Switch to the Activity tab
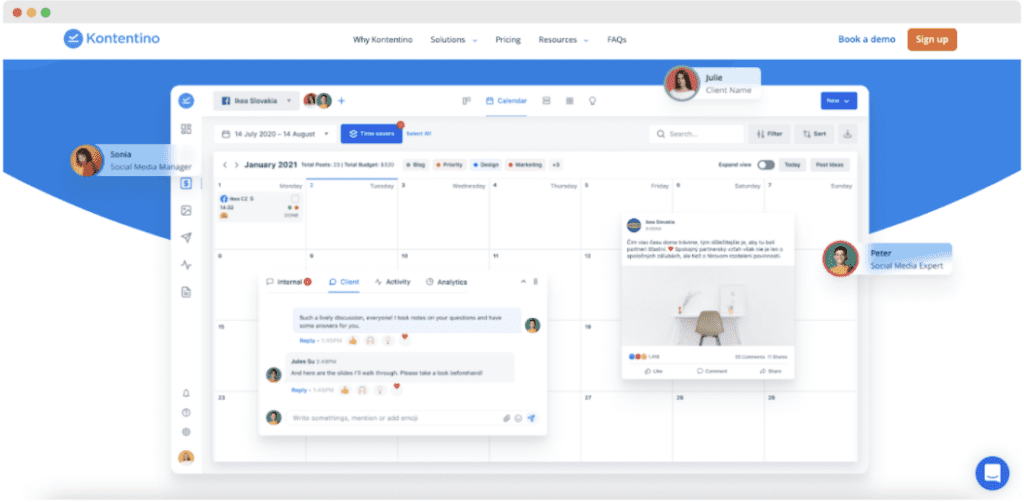The width and height of the screenshot is (1024, 502). (392, 282)
